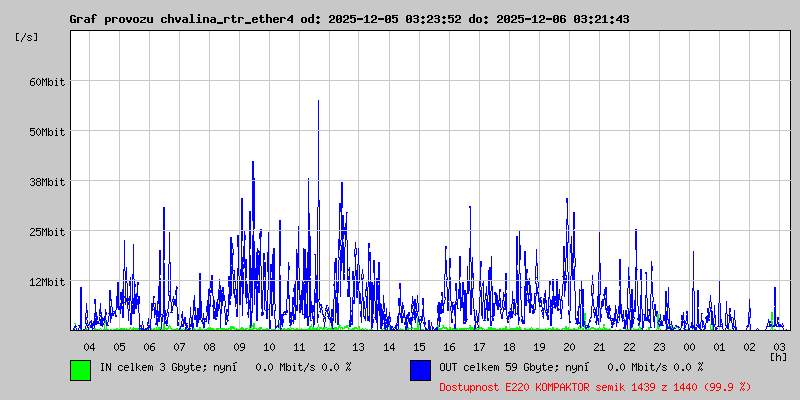
Task: Click the highest blue traffic peak
Action: point(318,102)
